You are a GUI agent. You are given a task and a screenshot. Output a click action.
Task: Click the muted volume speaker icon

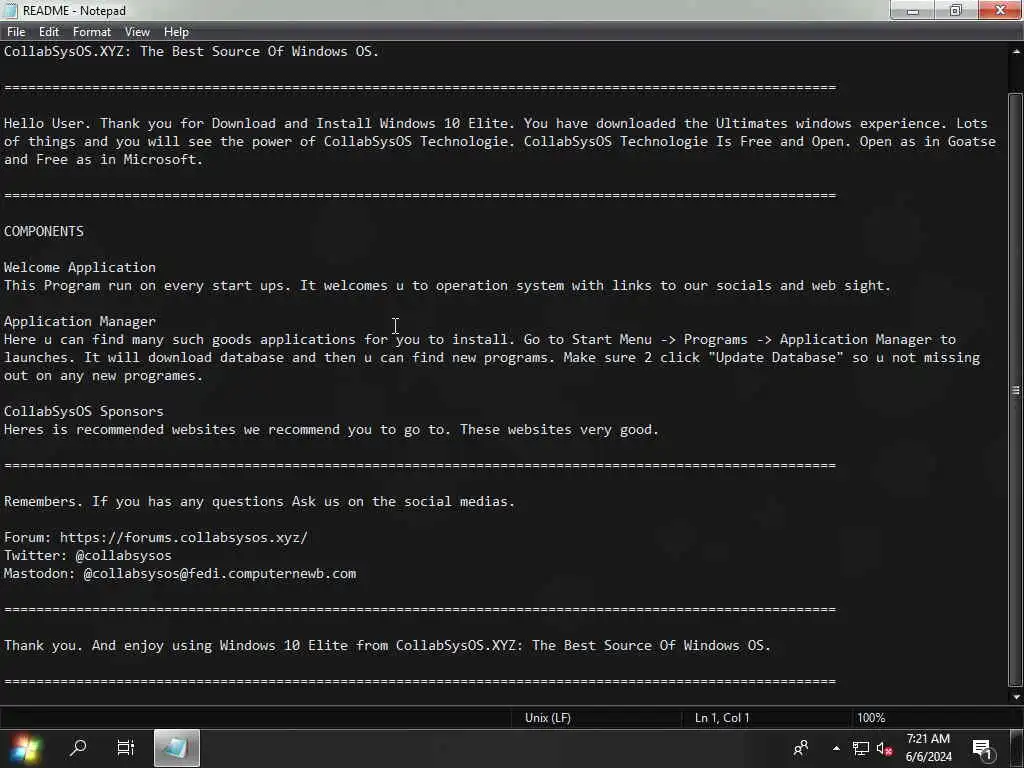[884, 748]
